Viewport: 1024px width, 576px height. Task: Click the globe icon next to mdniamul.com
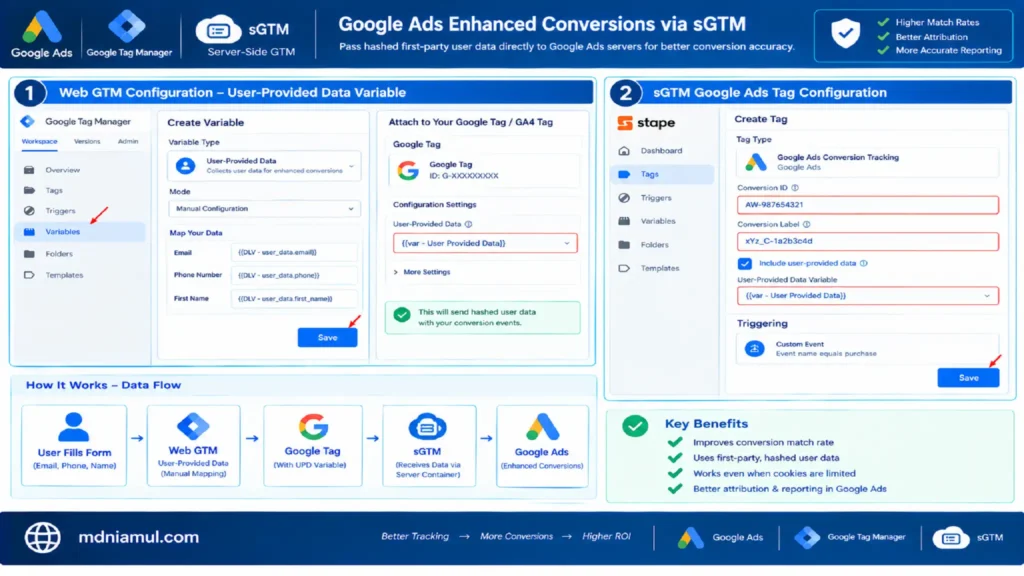(x=42, y=537)
